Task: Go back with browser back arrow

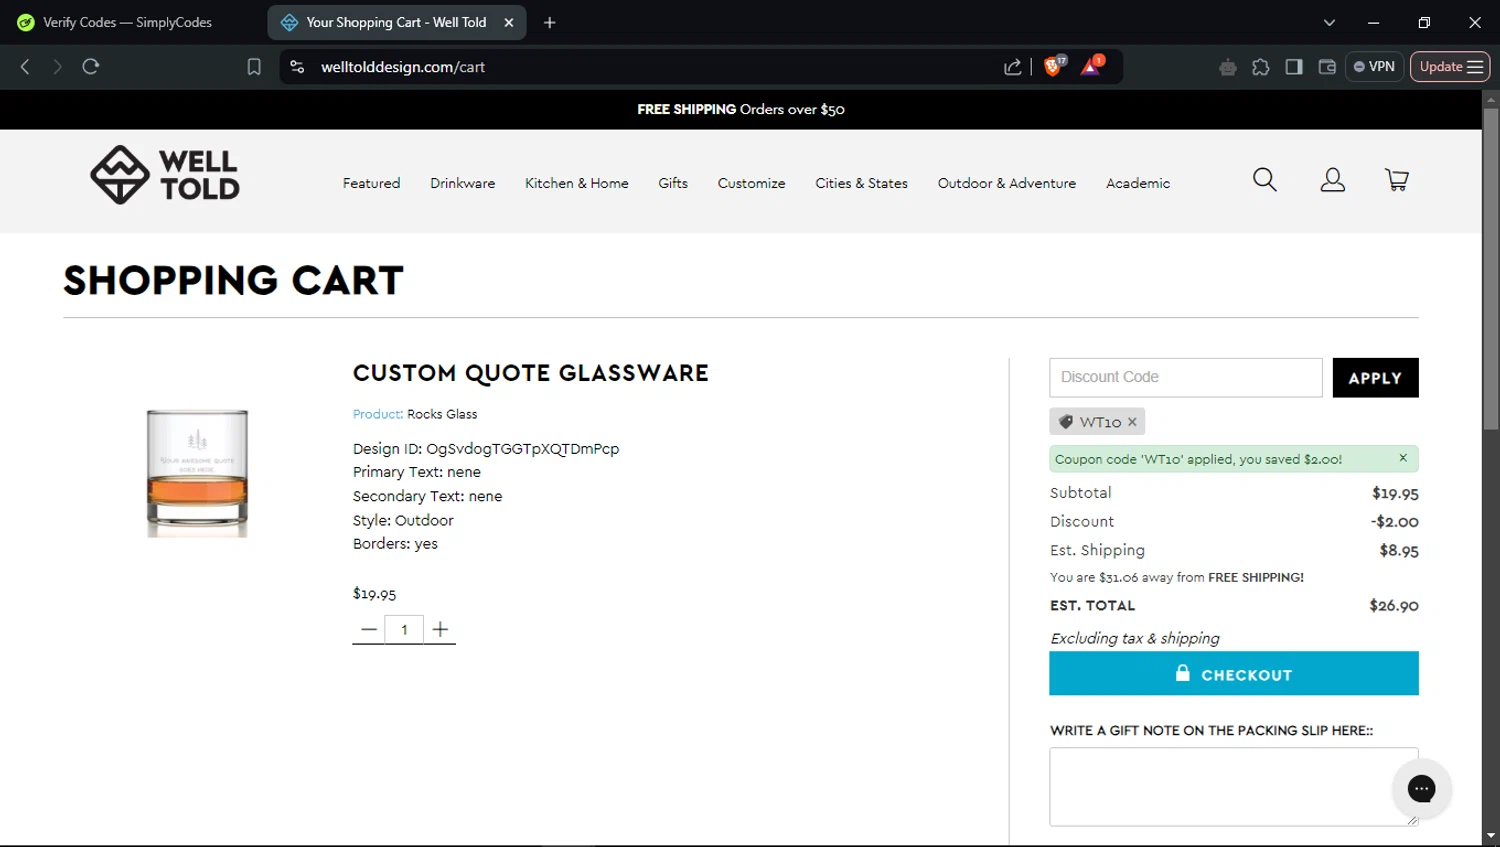Action: pos(25,67)
